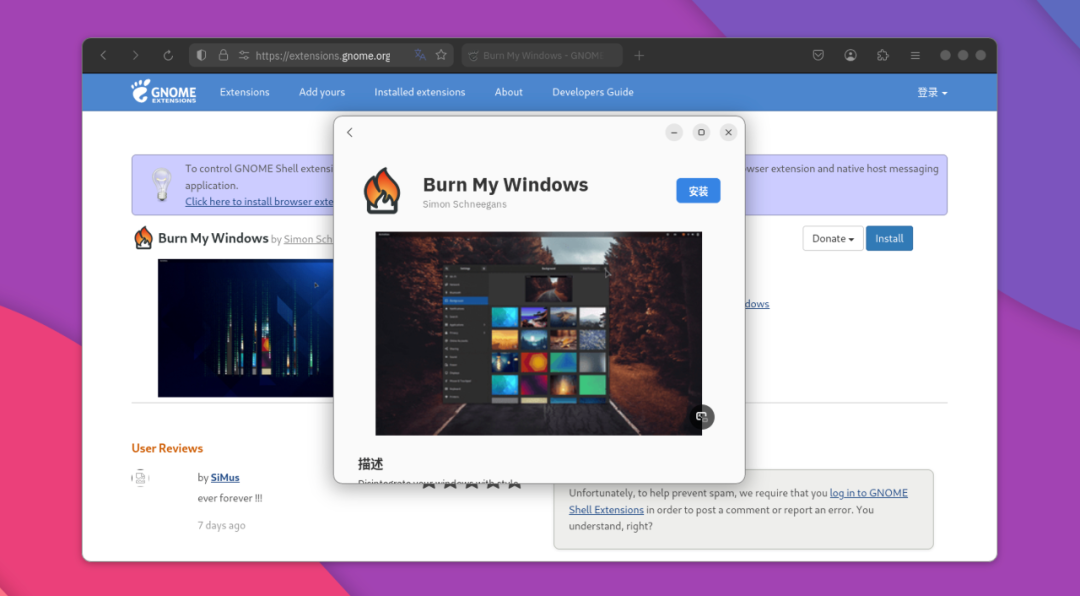The height and width of the screenshot is (596, 1080).
Task: Click the Install button on the webpage
Action: coord(889,238)
